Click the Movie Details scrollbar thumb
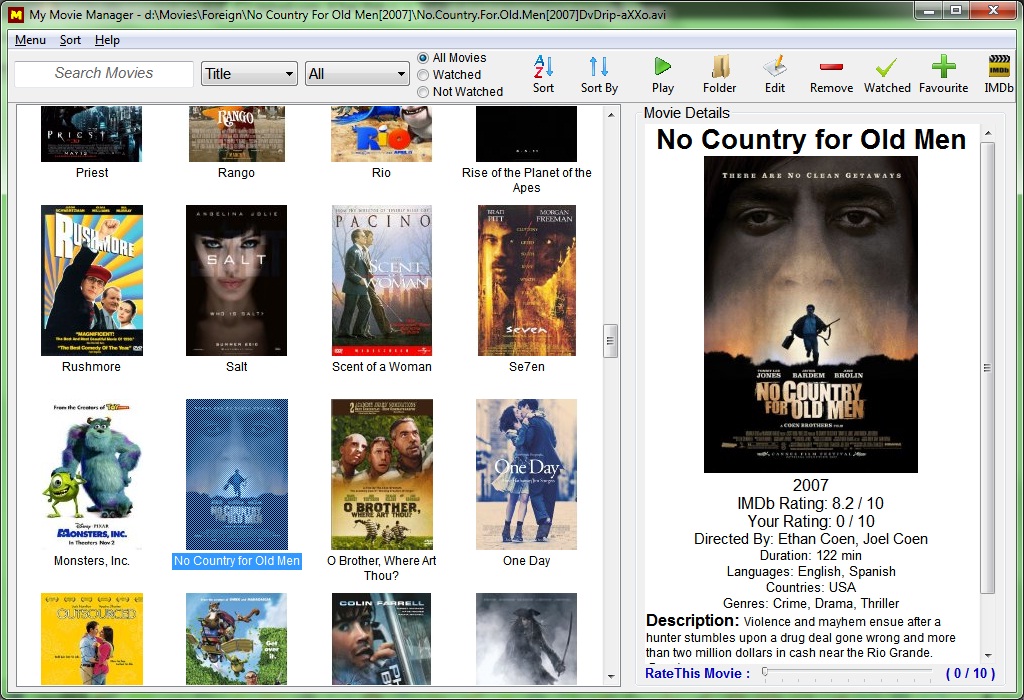 click(987, 368)
